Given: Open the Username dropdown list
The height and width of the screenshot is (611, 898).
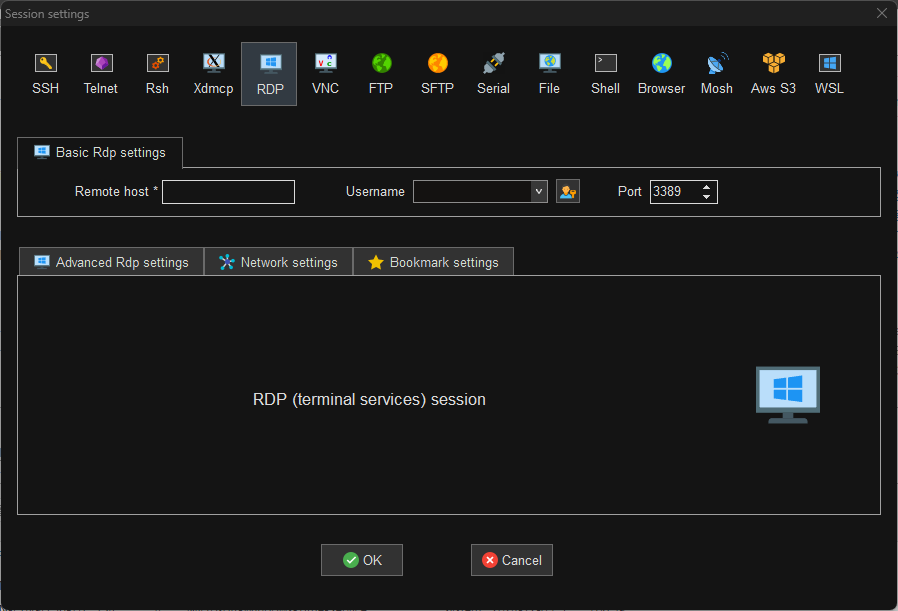Looking at the screenshot, I should pos(539,191).
